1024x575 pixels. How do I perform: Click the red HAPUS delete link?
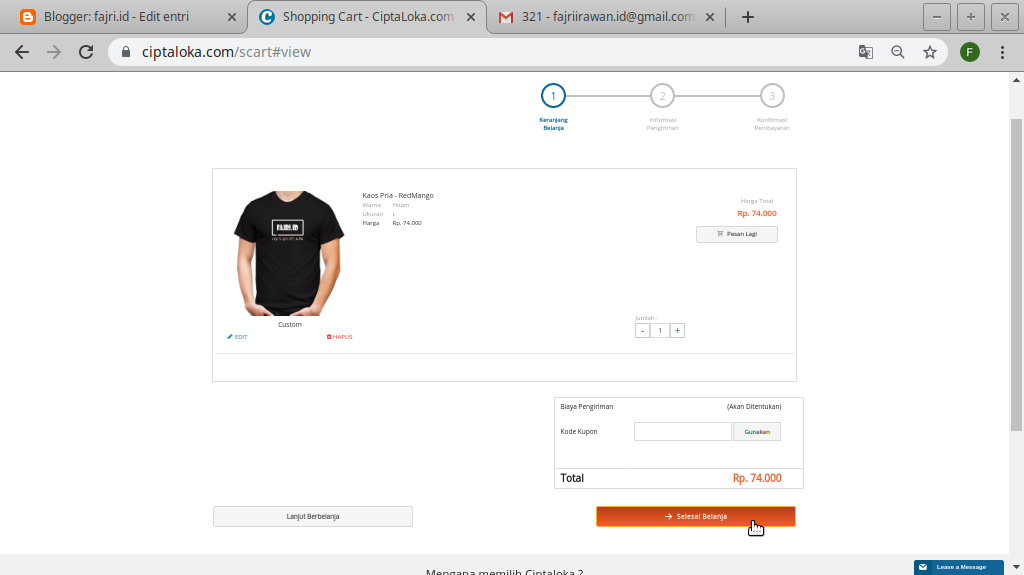[340, 337]
